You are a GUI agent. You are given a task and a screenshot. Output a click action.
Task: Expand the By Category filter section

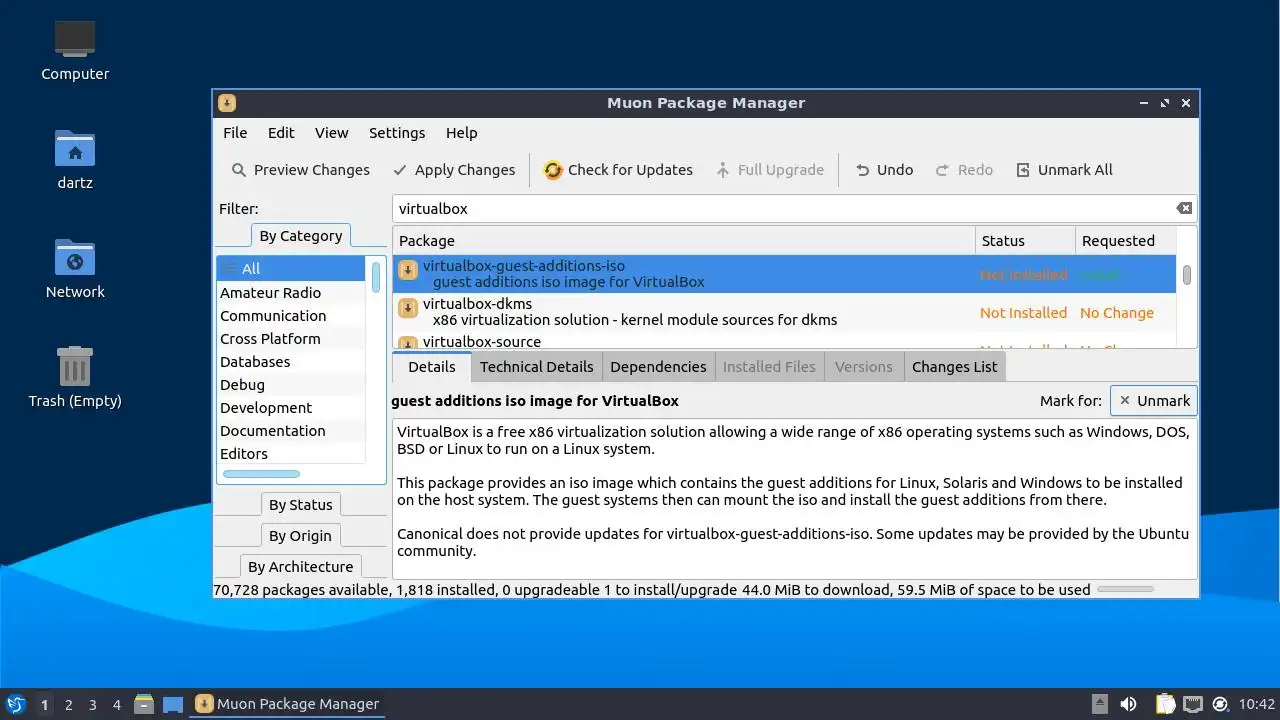pos(300,236)
